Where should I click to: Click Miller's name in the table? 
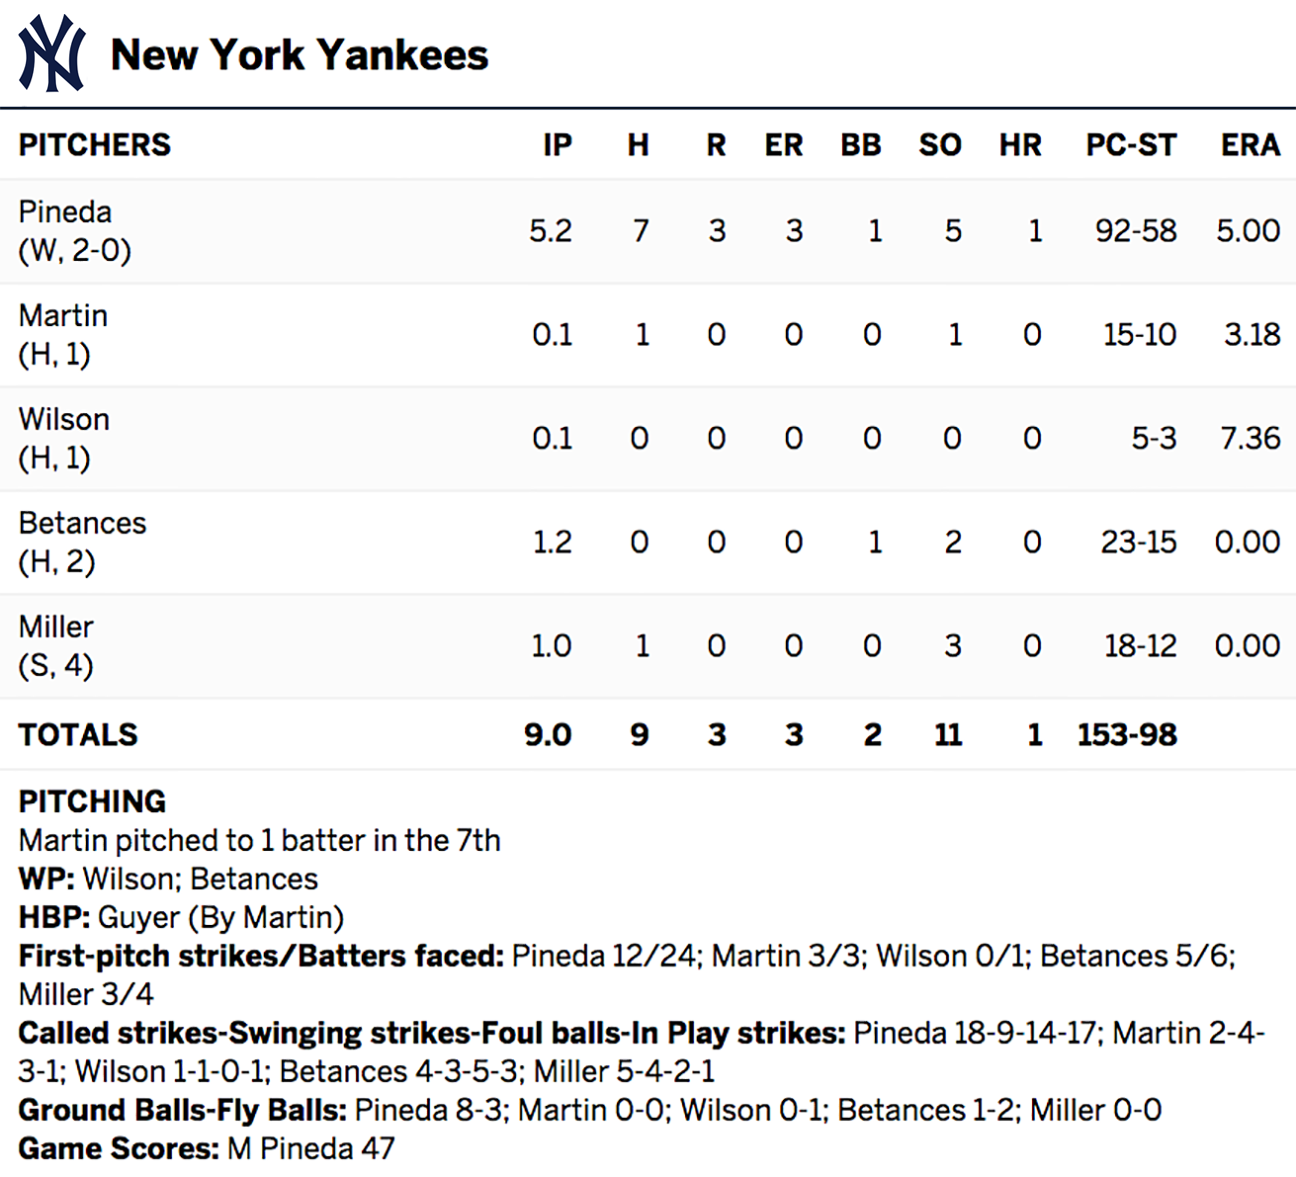56,627
